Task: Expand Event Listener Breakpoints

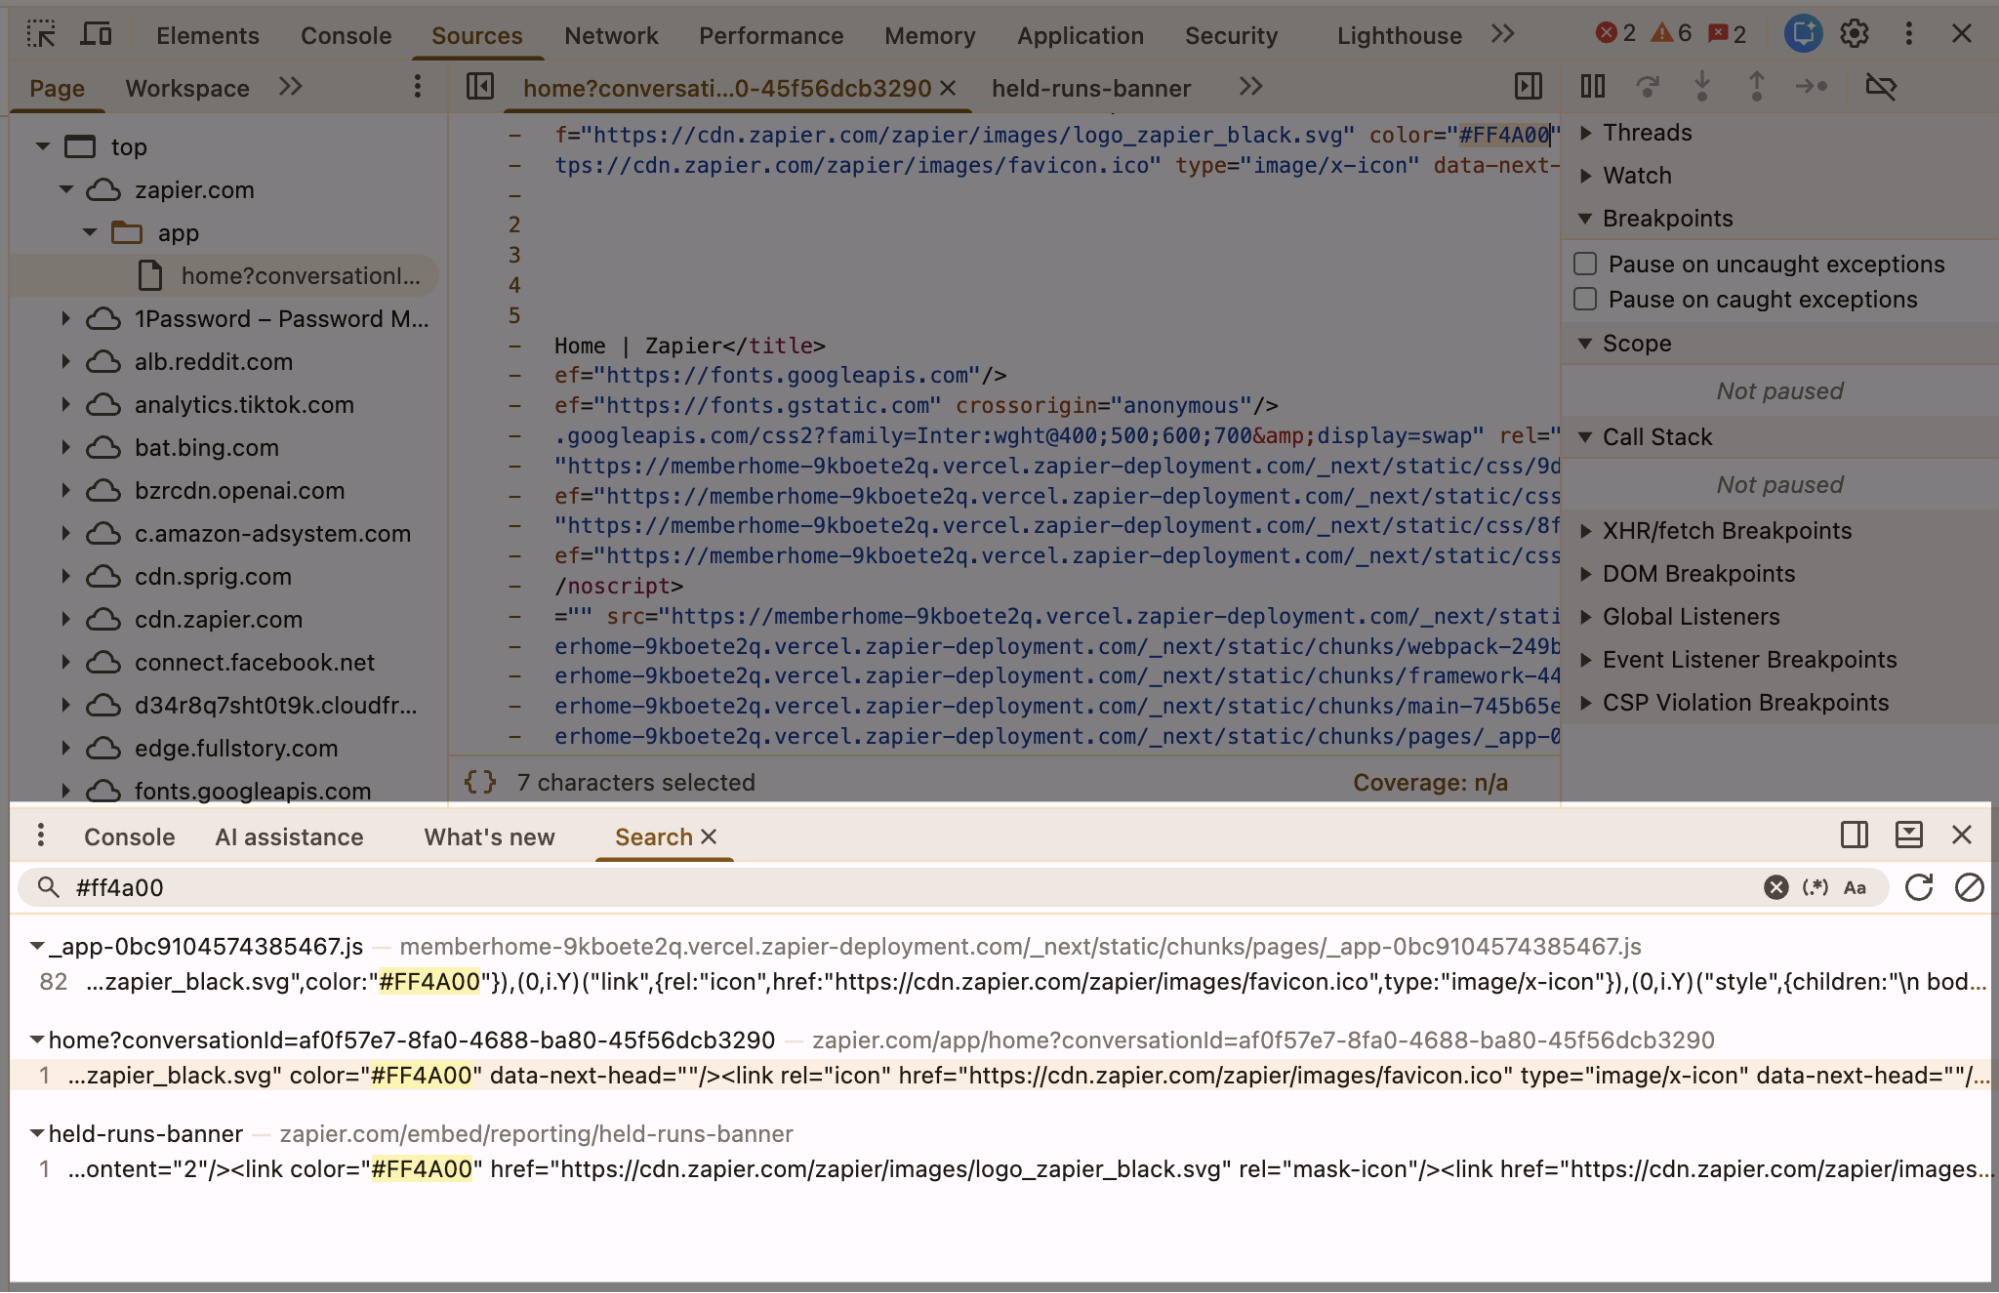Action: point(1586,660)
